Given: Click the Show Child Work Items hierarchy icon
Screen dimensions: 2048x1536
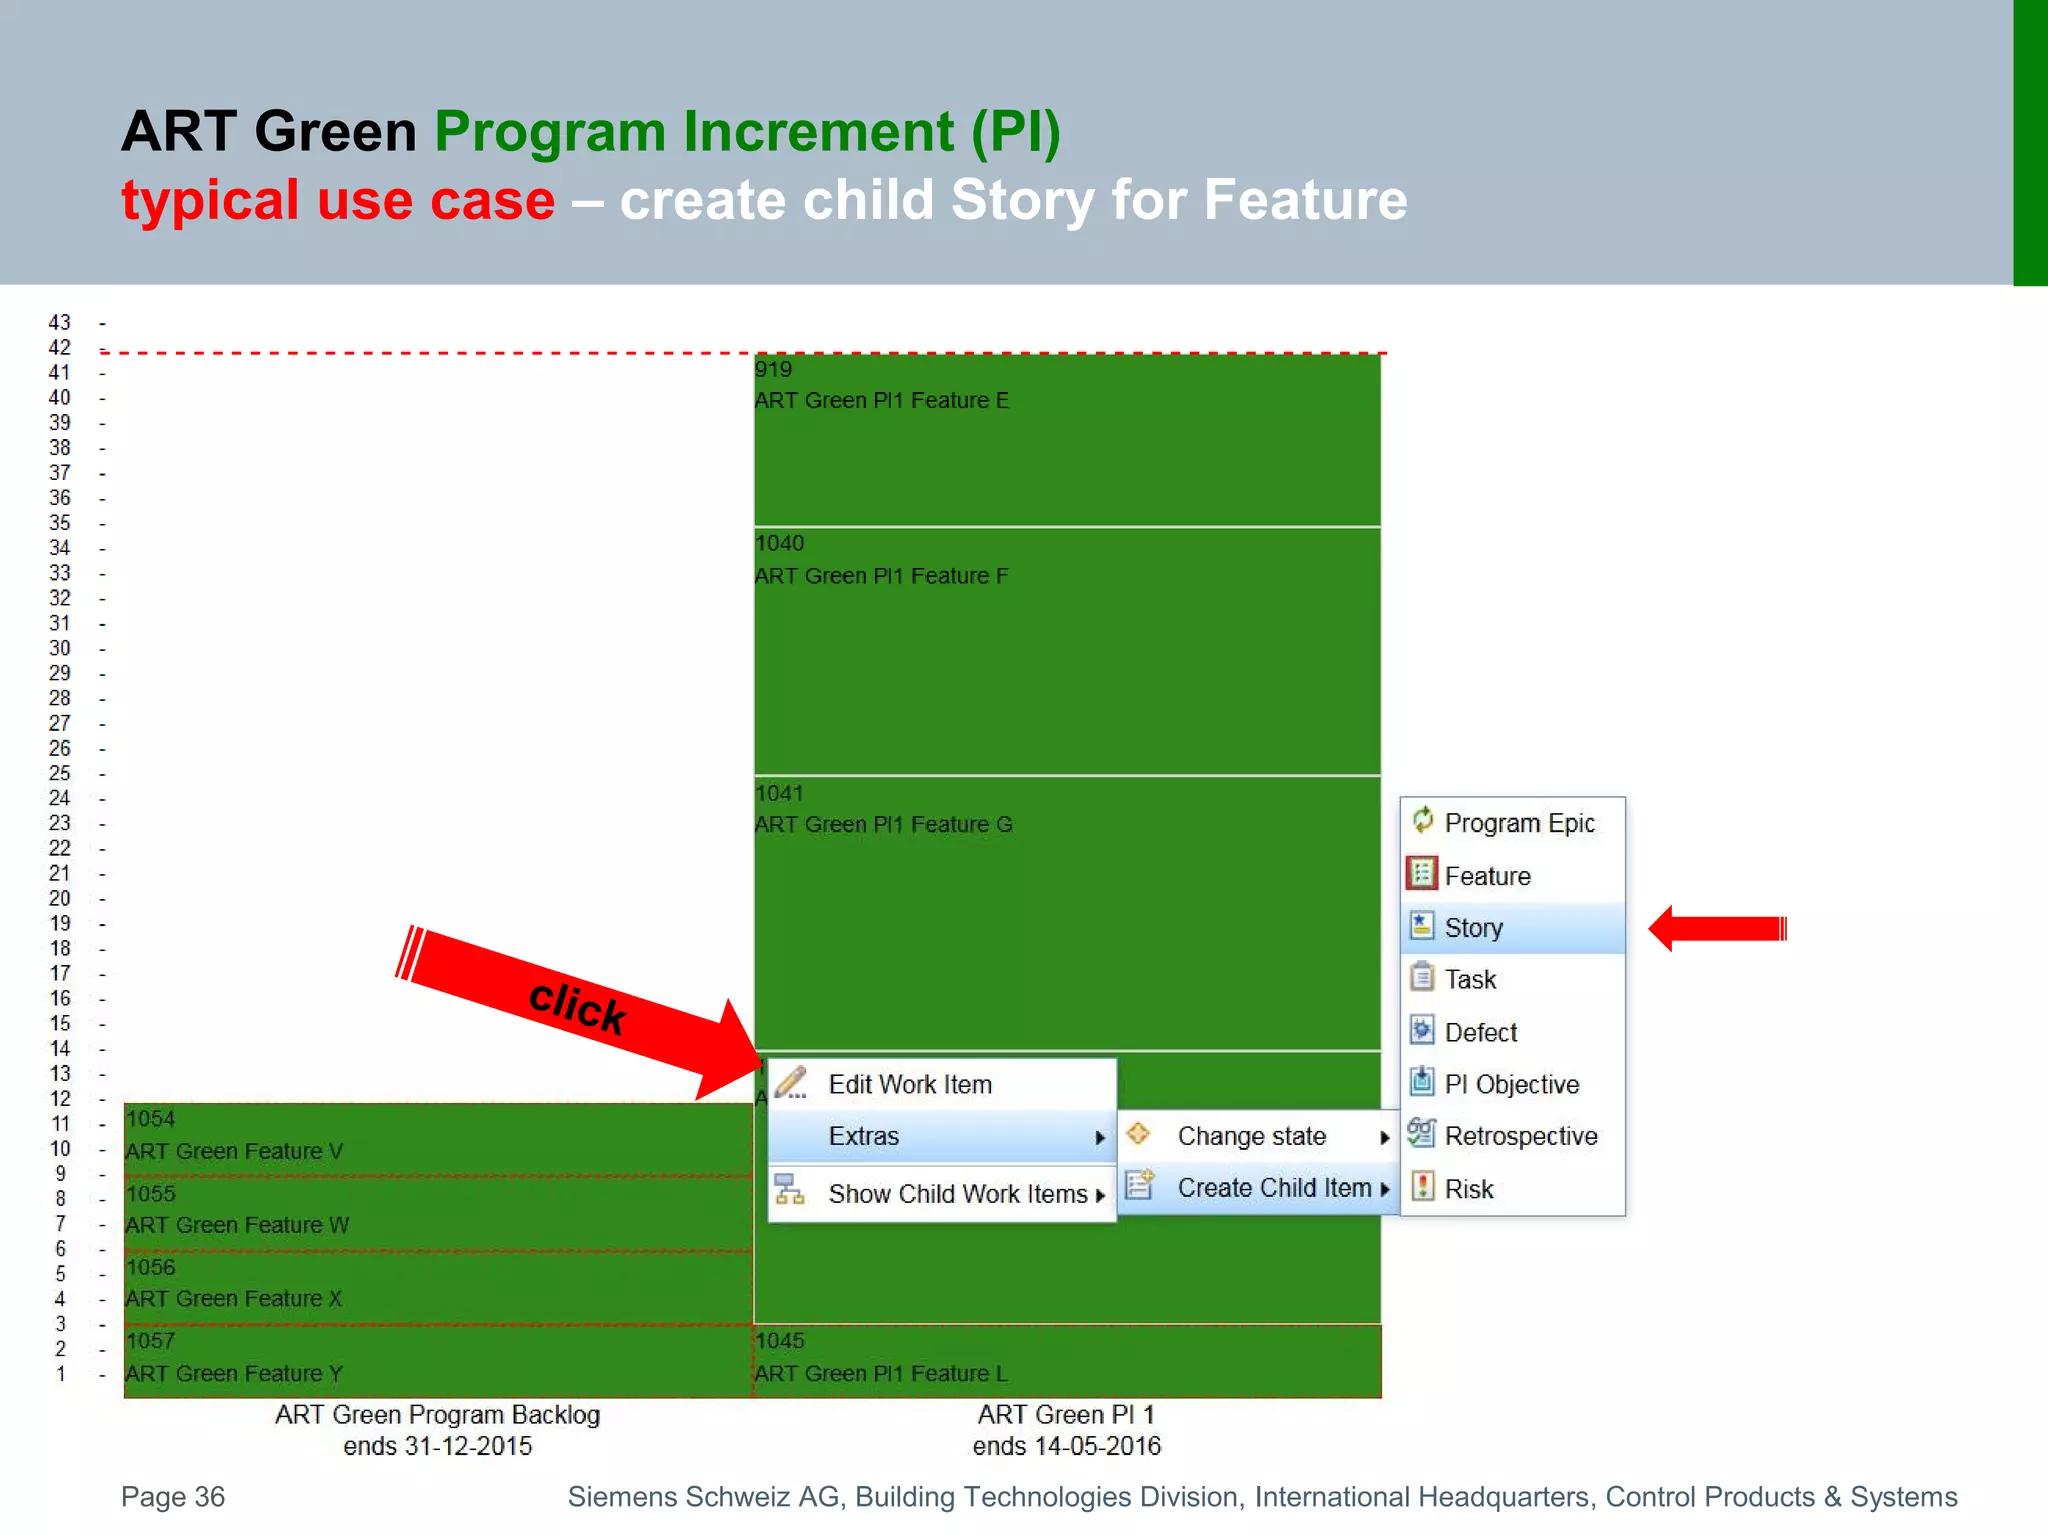Looking at the screenshot, I should 790,1191.
